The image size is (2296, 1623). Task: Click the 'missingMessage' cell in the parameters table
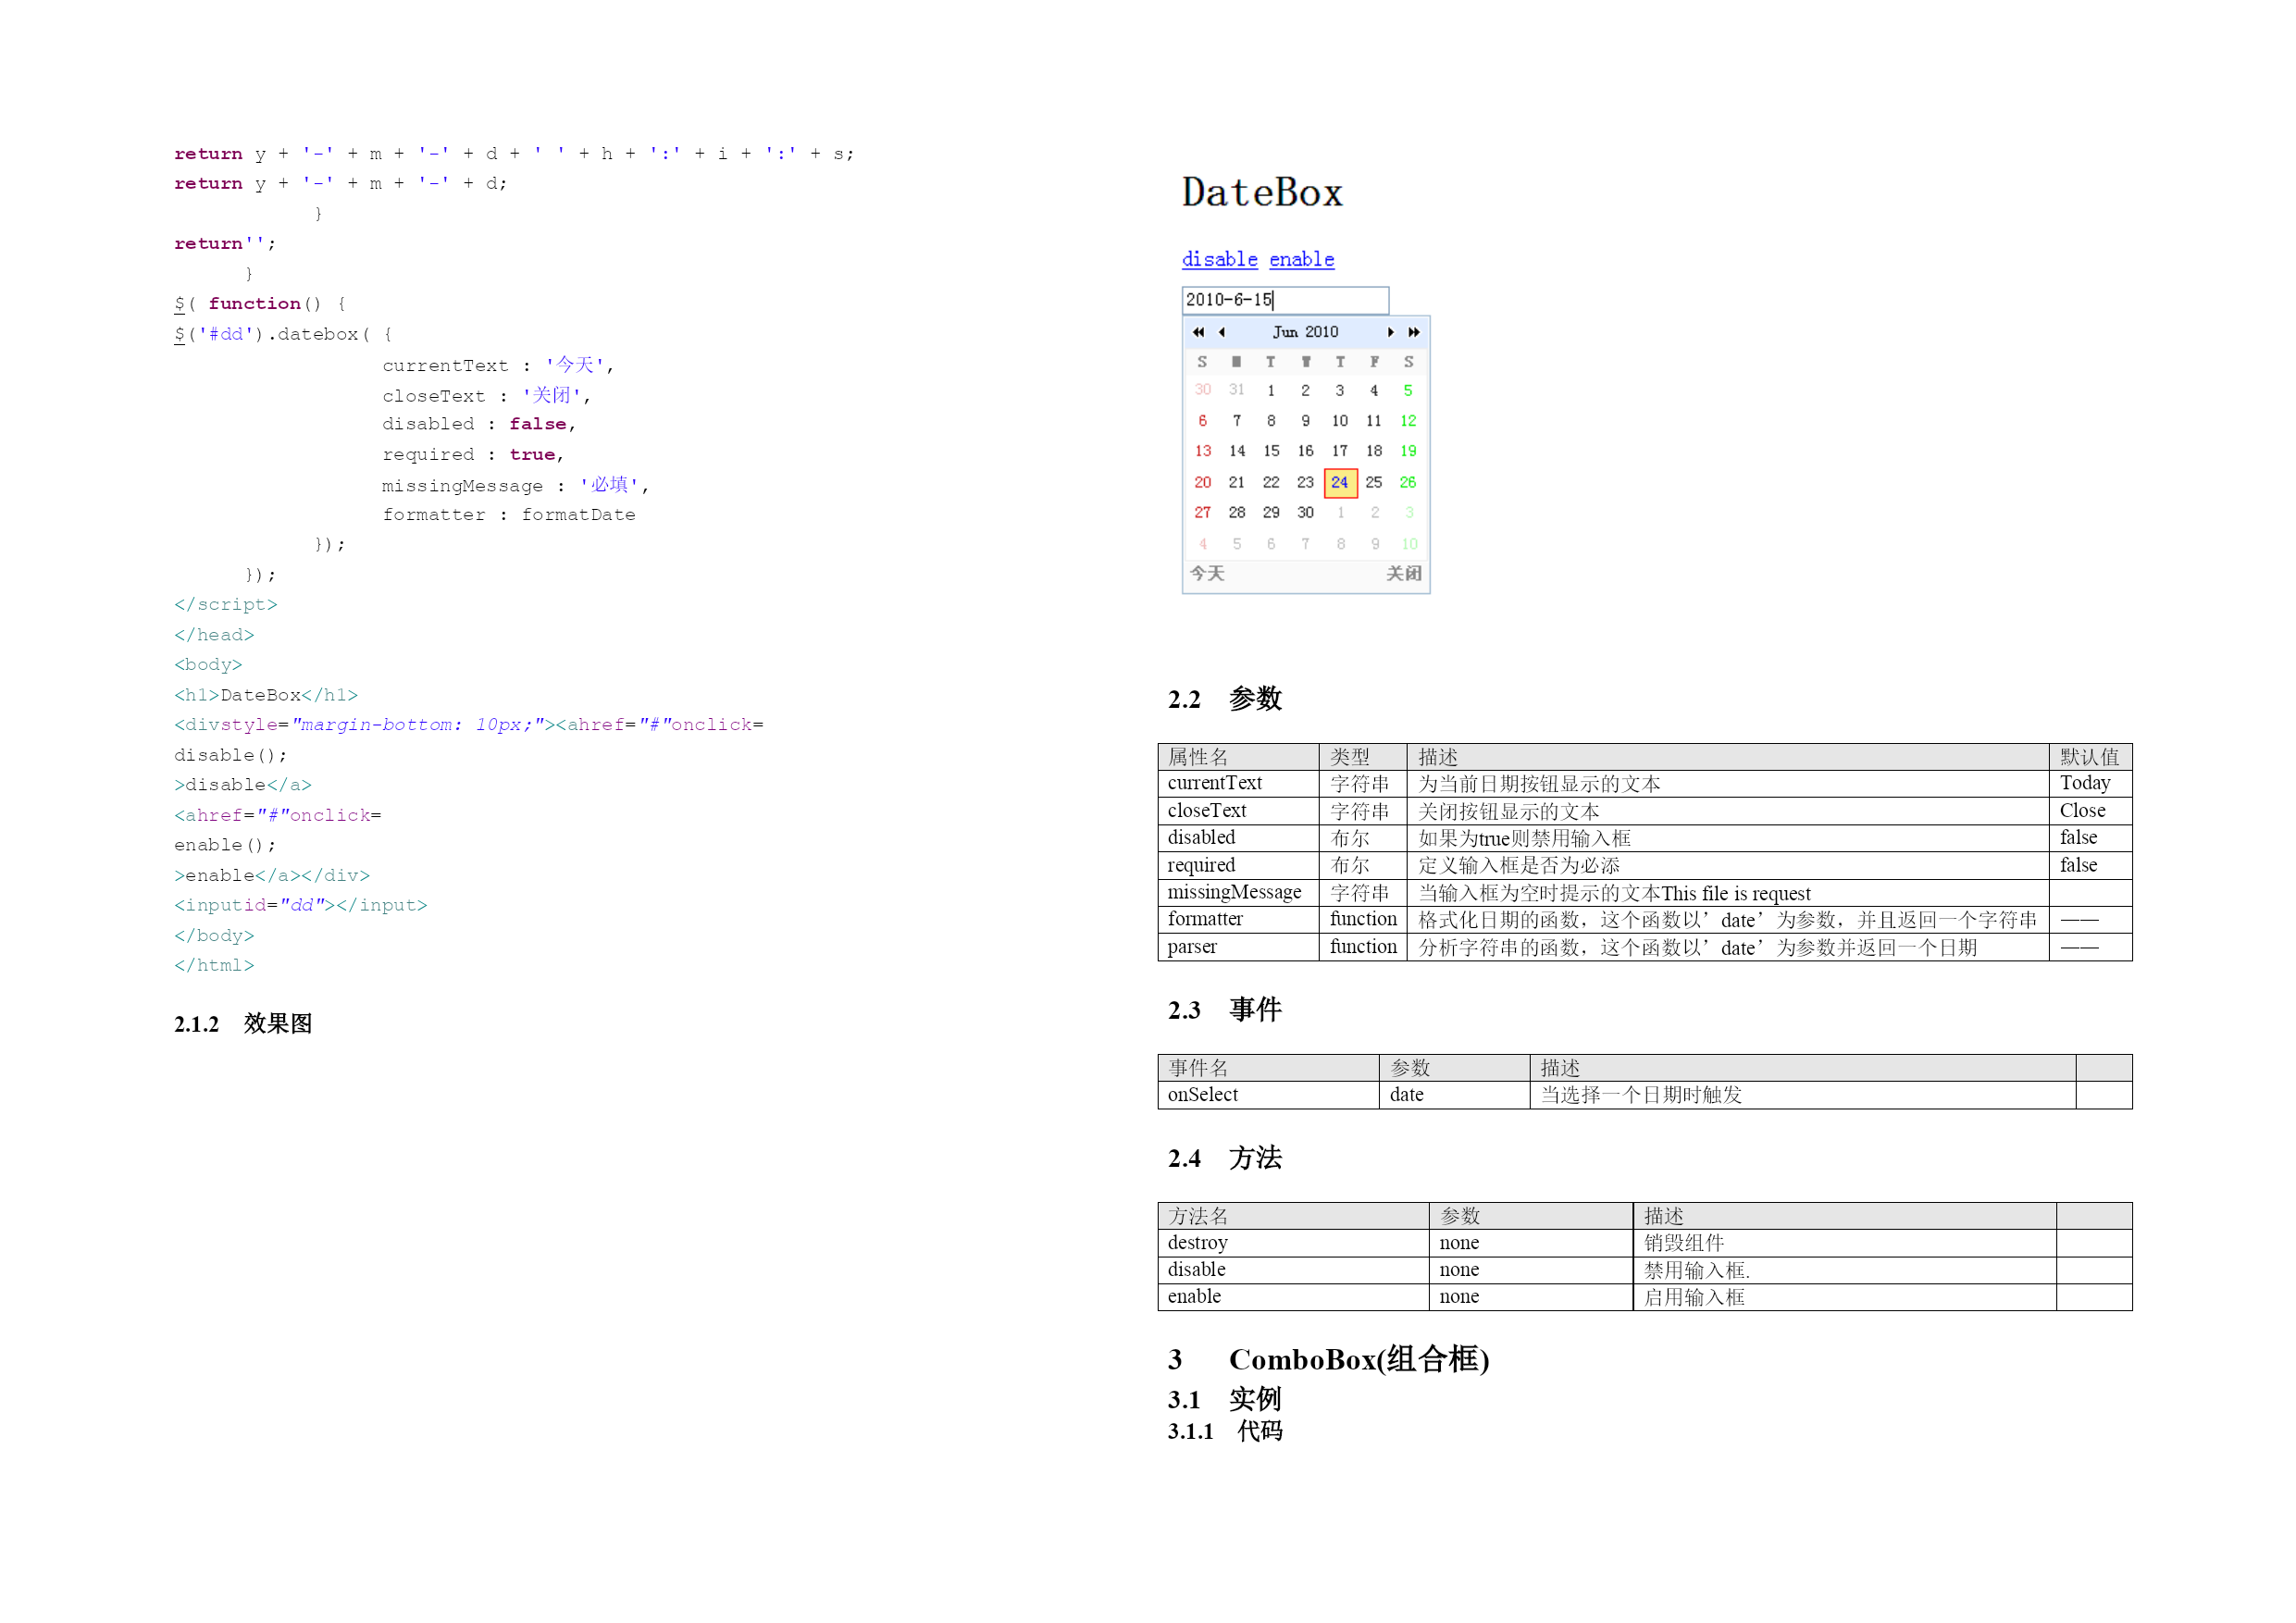coord(1238,892)
